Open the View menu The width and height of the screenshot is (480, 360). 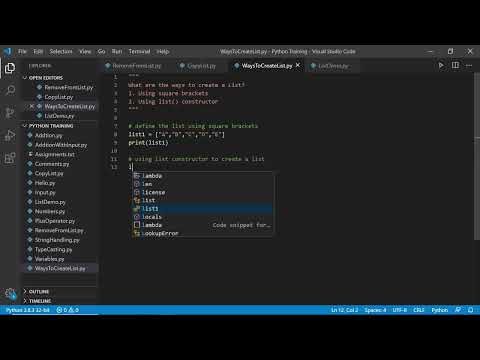[x=85, y=51]
